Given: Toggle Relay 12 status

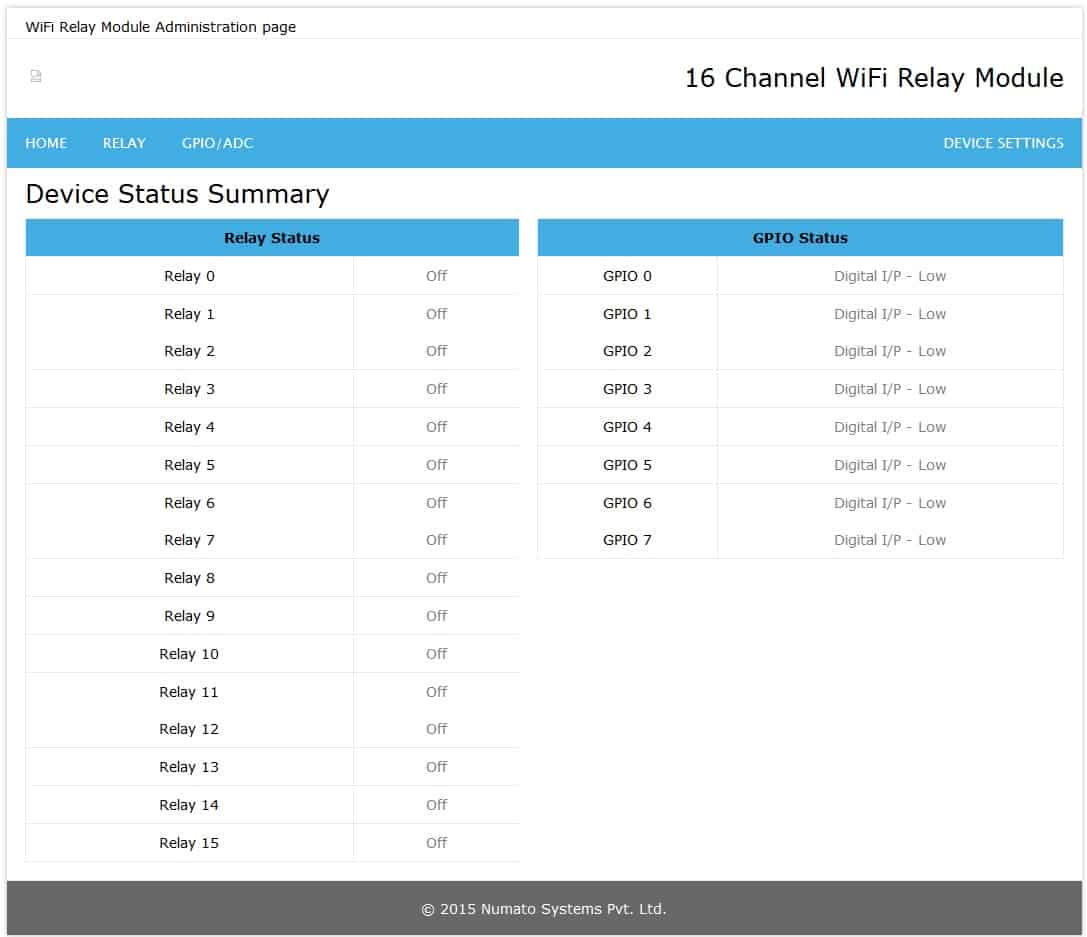Looking at the screenshot, I should click(436, 729).
